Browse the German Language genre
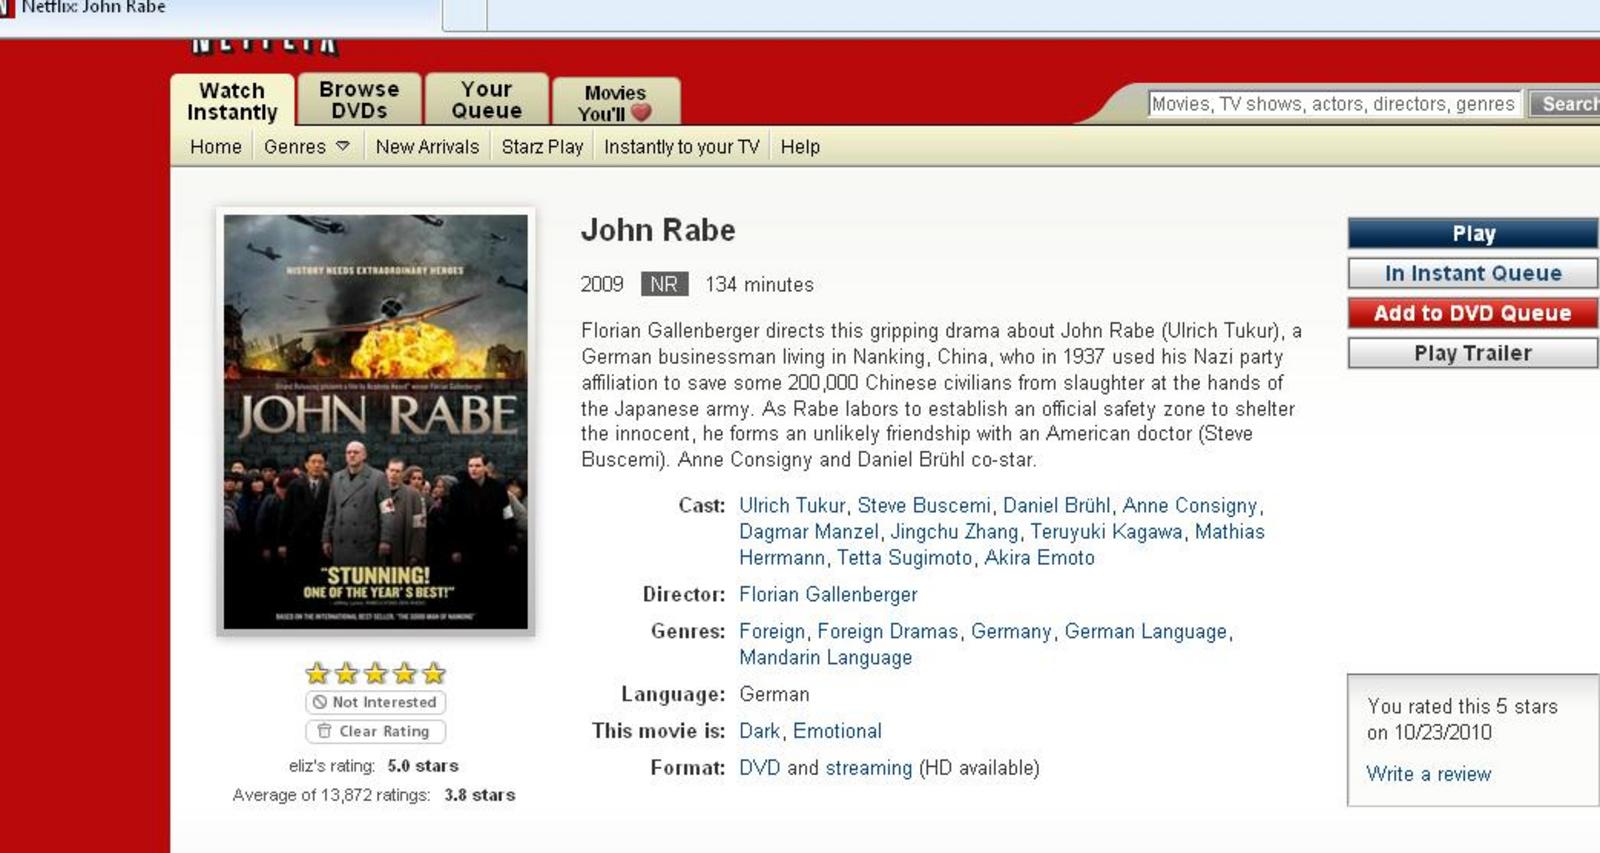This screenshot has height=853, width=1600. pyautogui.click(x=1145, y=632)
